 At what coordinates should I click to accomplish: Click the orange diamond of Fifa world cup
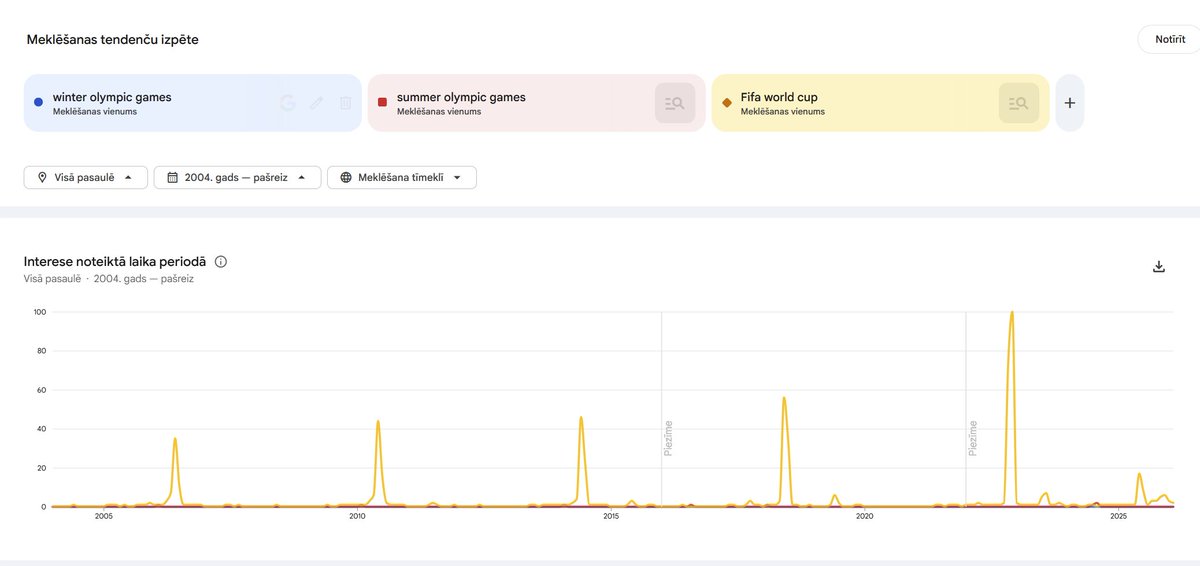click(727, 102)
